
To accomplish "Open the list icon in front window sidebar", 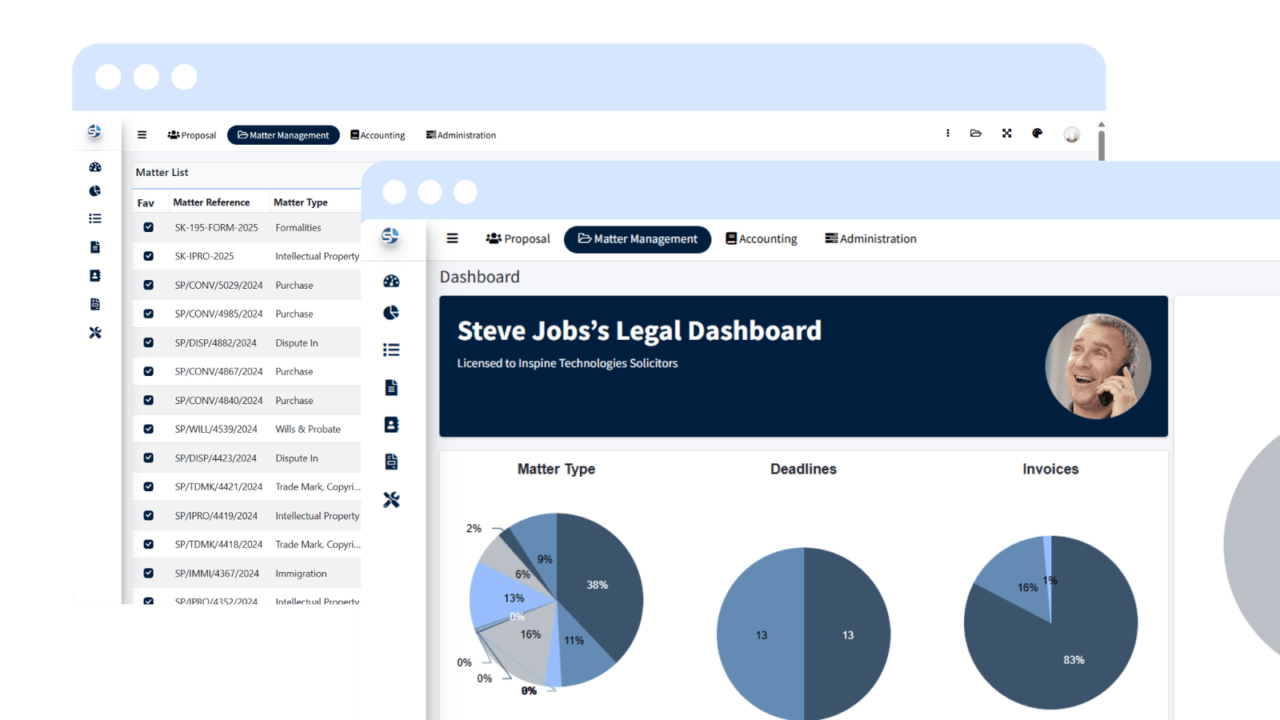I will (x=391, y=349).
